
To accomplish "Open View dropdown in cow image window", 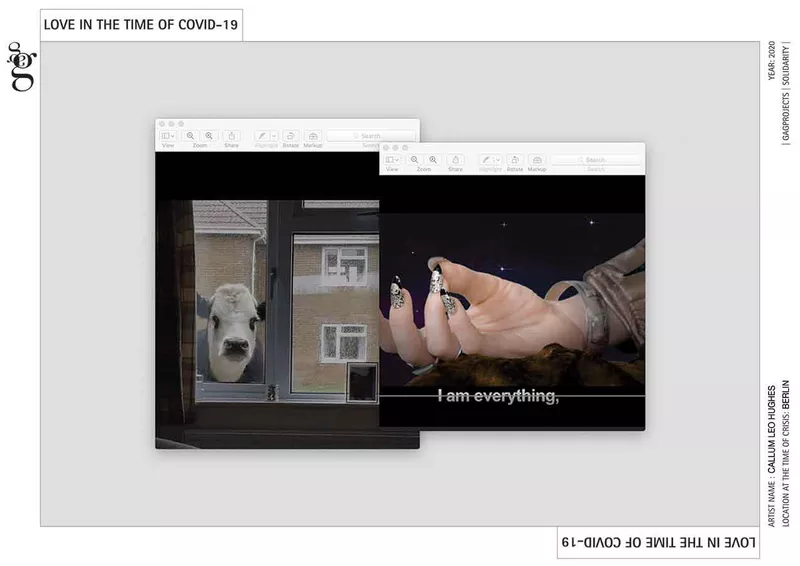I will 167,135.
